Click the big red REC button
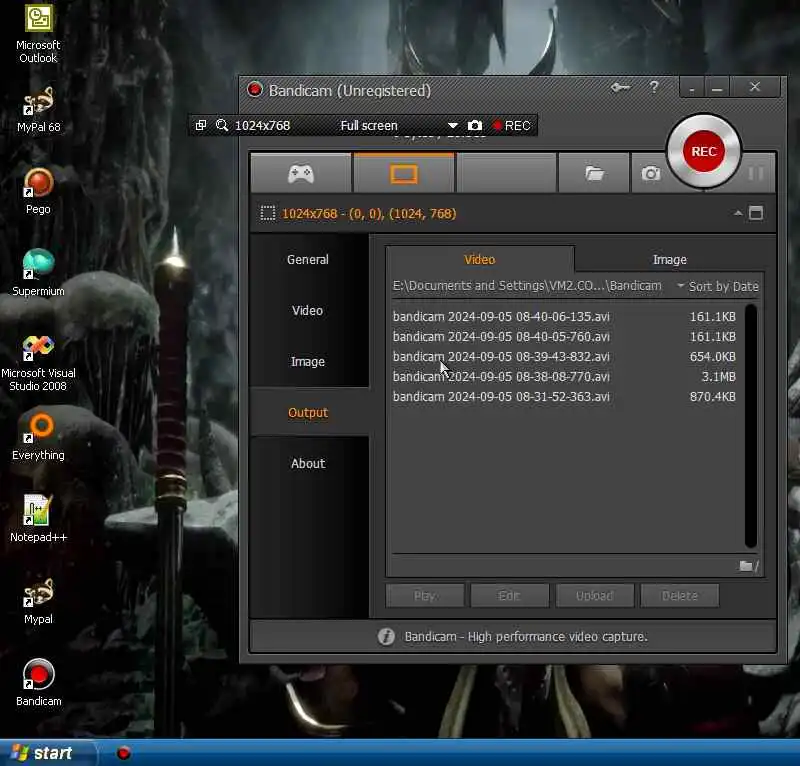The width and height of the screenshot is (800, 766). 704,152
